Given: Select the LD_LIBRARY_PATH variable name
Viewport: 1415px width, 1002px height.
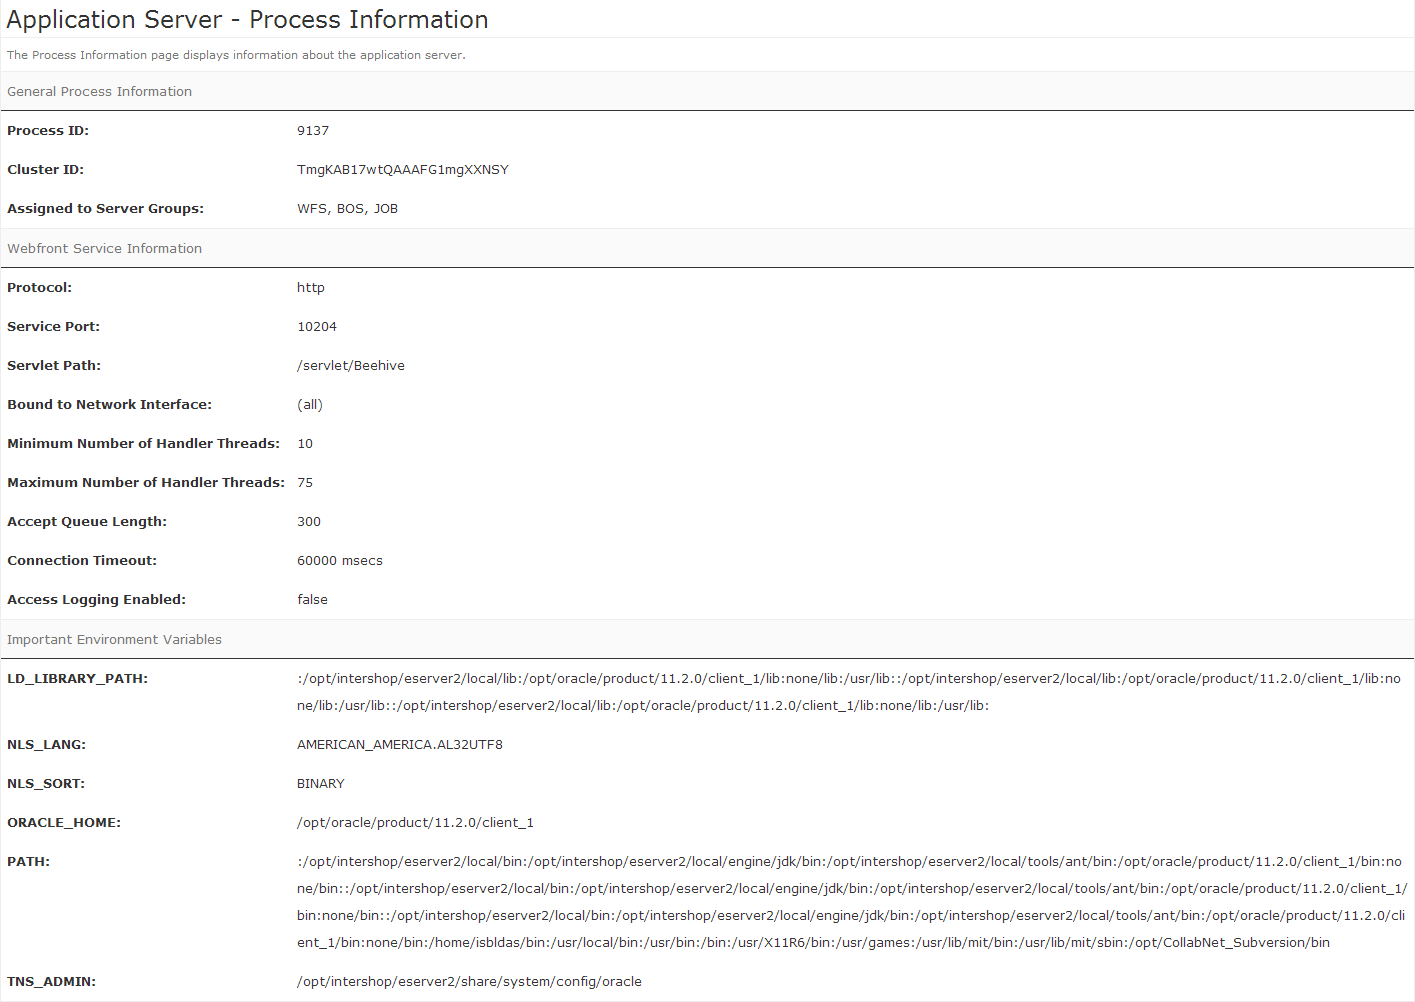Looking at the screenshot, I should pos(77,678).
